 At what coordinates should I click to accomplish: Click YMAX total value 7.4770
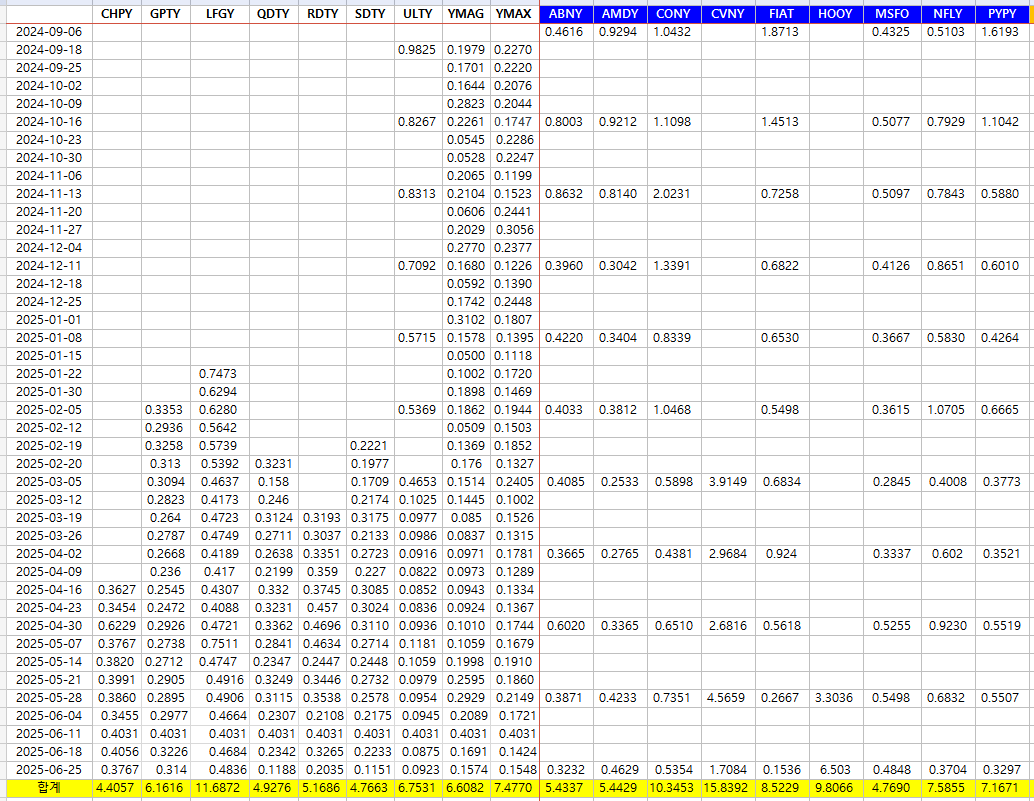coord(514,788)
